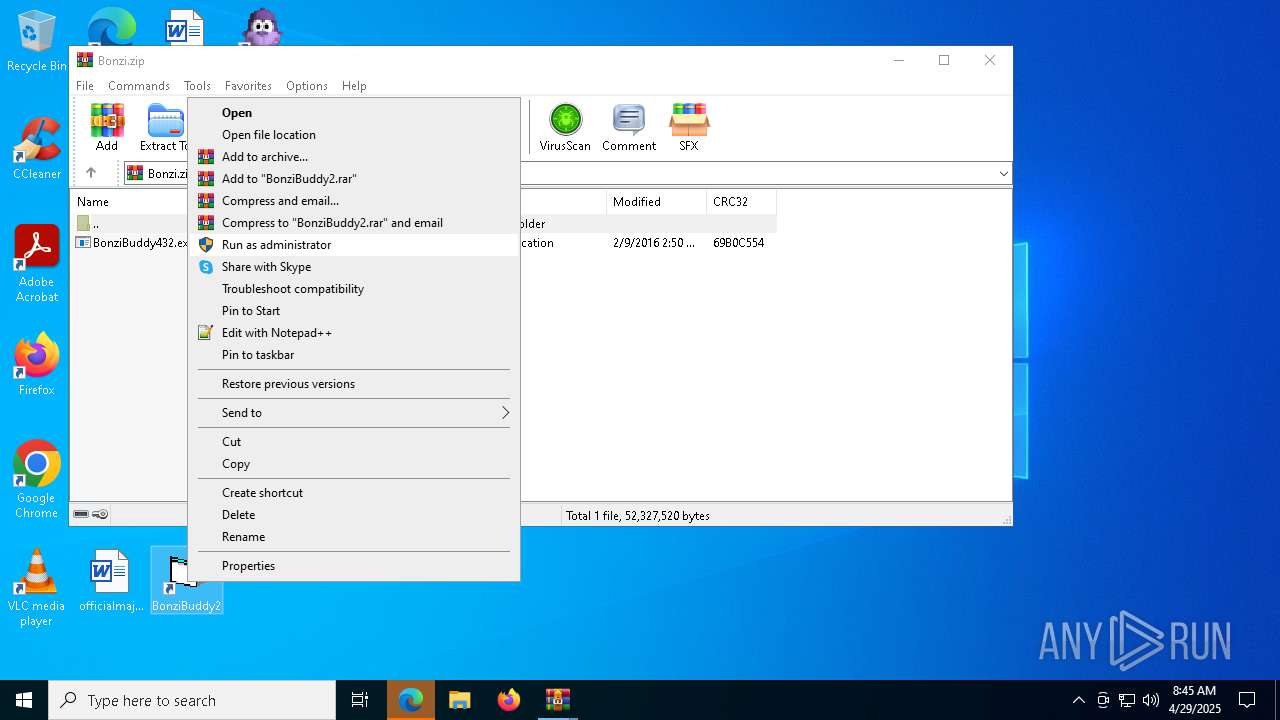Select Troubleshoot compatibility
1280x720 pixels.
pos(354,289)
